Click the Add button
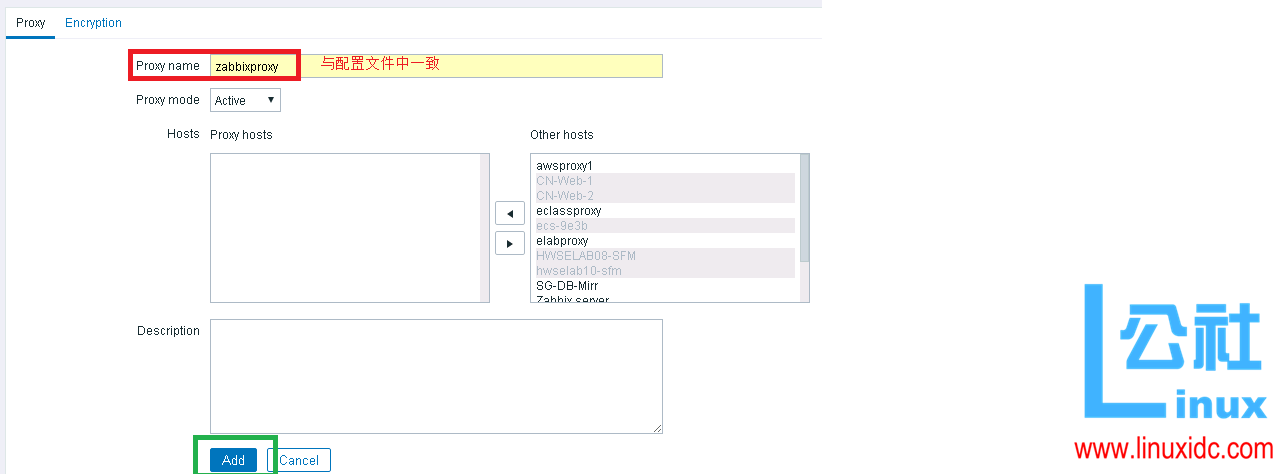Screen dimensions: 1273x474 tap(233, 460)
